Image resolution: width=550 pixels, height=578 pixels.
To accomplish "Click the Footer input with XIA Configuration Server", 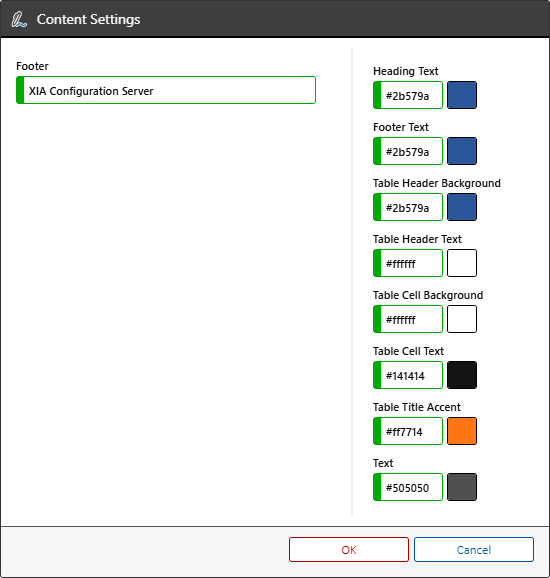I will point(166,90).
